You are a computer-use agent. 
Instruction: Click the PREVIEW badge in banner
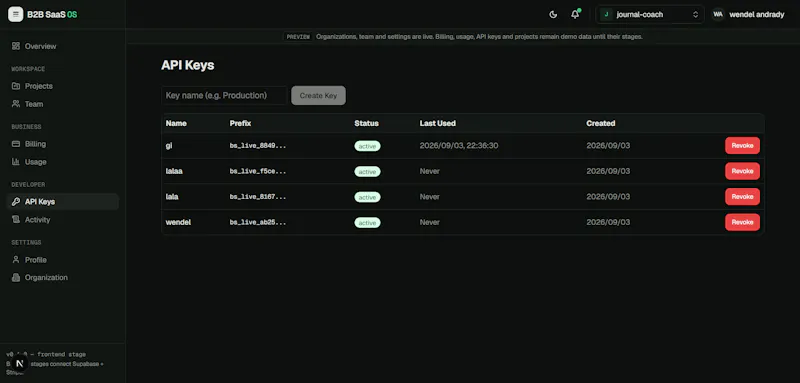pos(298,37)
